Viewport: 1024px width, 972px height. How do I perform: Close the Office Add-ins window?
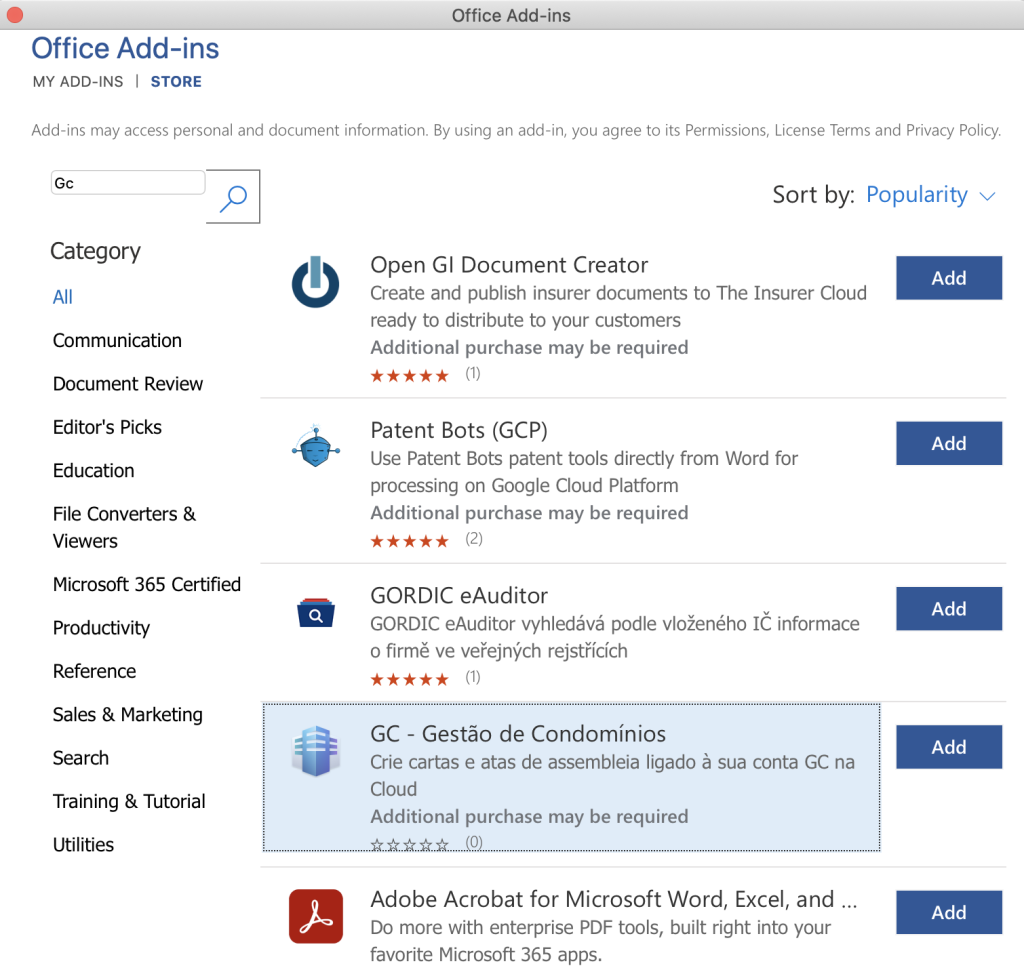[x=14, y=14]
